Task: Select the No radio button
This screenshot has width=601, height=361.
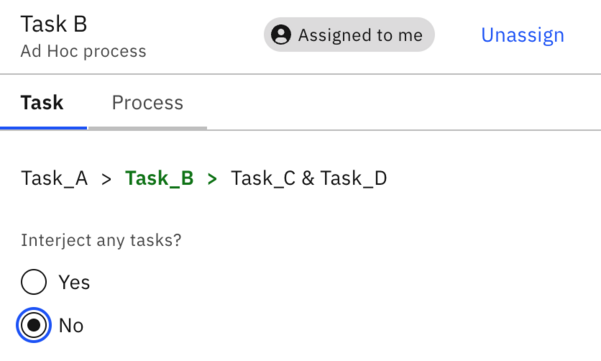Action: pyautogui.click(x=34, y=325)
